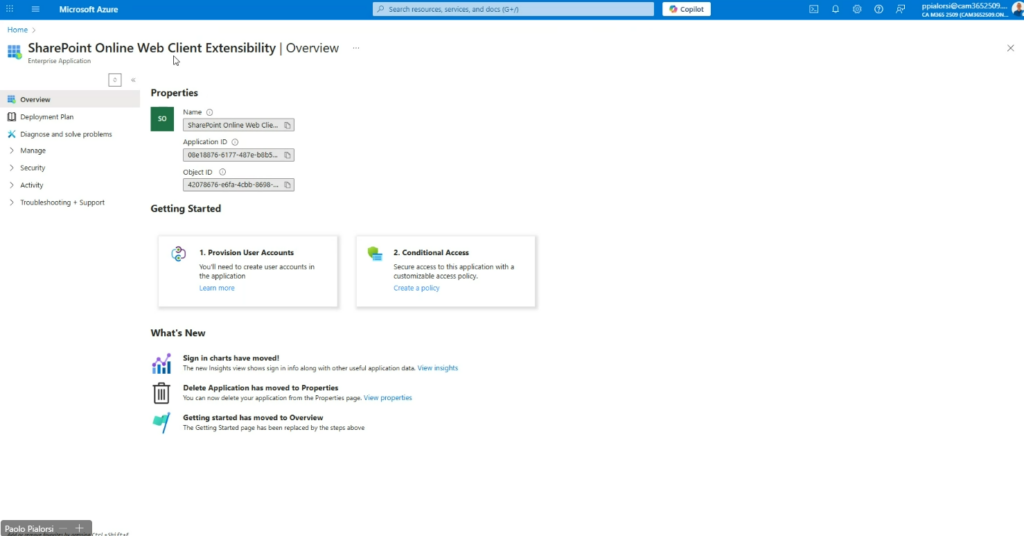Open the more options ellipsis beside title
This screenshot has height=536, width=1024.
356,48
